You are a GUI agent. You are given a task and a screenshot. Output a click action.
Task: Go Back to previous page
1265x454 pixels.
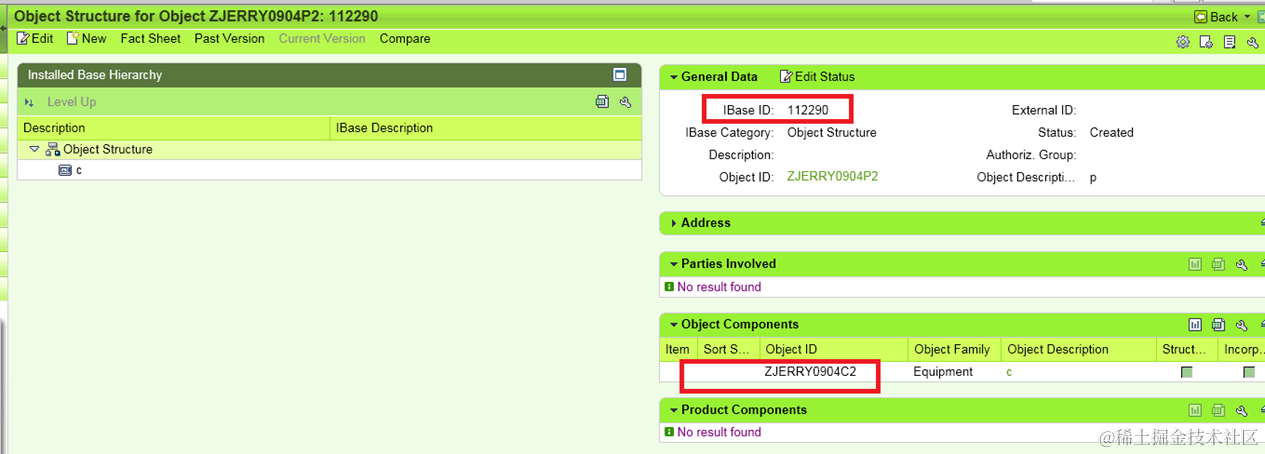coord(1216,17)
